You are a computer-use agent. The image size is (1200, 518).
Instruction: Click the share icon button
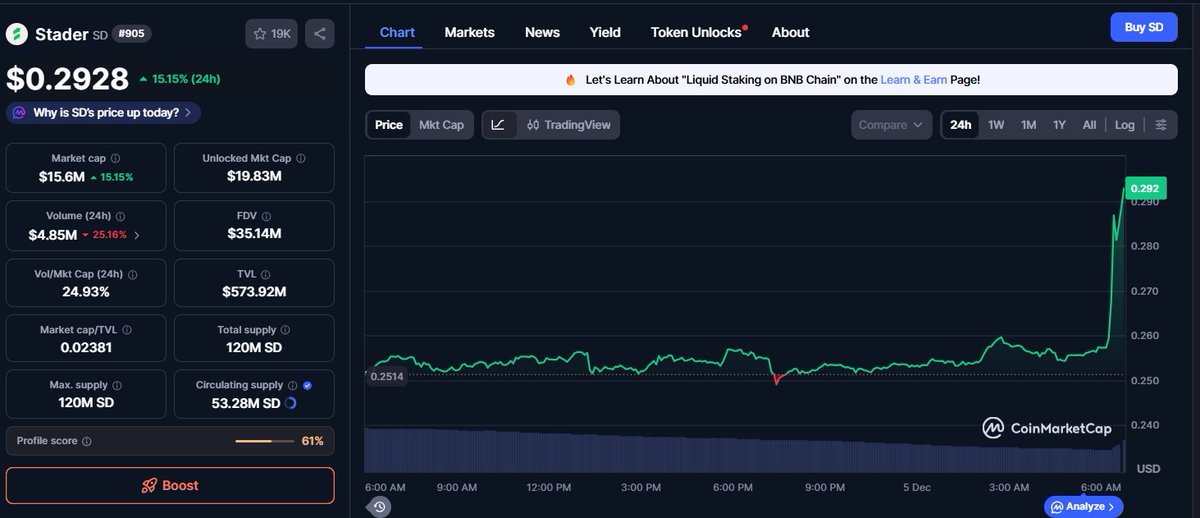pyautogui.click(x=320, y=34)
